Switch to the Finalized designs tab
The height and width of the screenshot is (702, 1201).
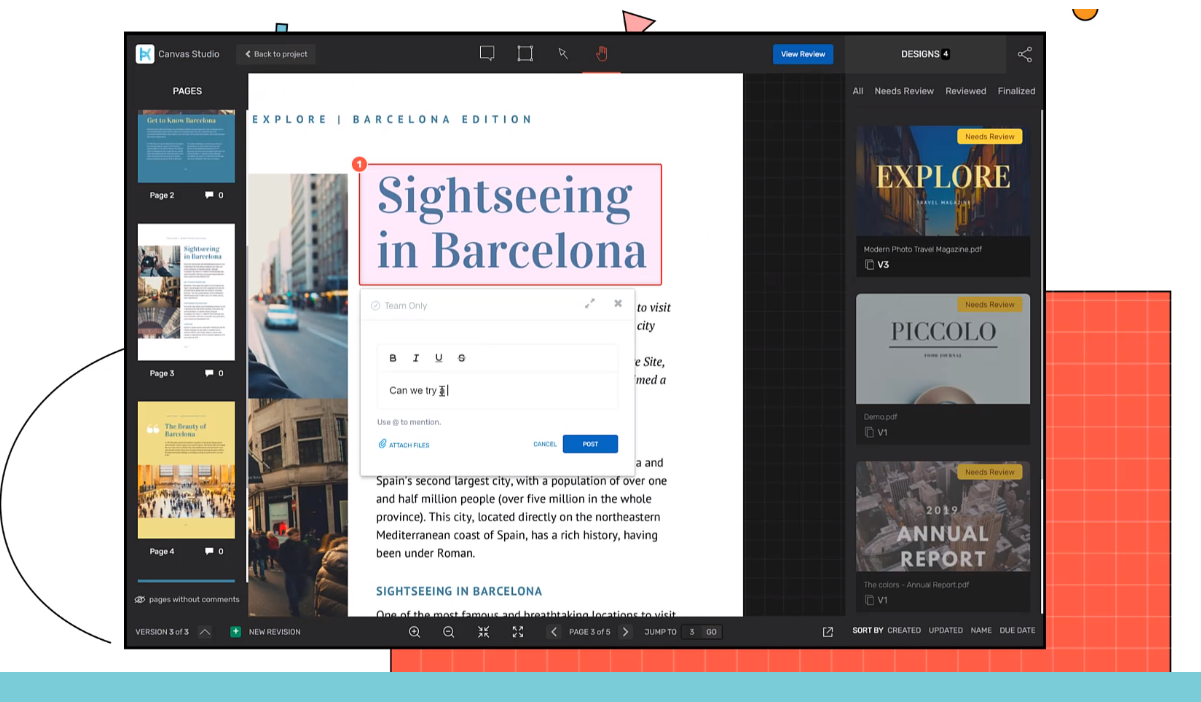point(1016,91)
